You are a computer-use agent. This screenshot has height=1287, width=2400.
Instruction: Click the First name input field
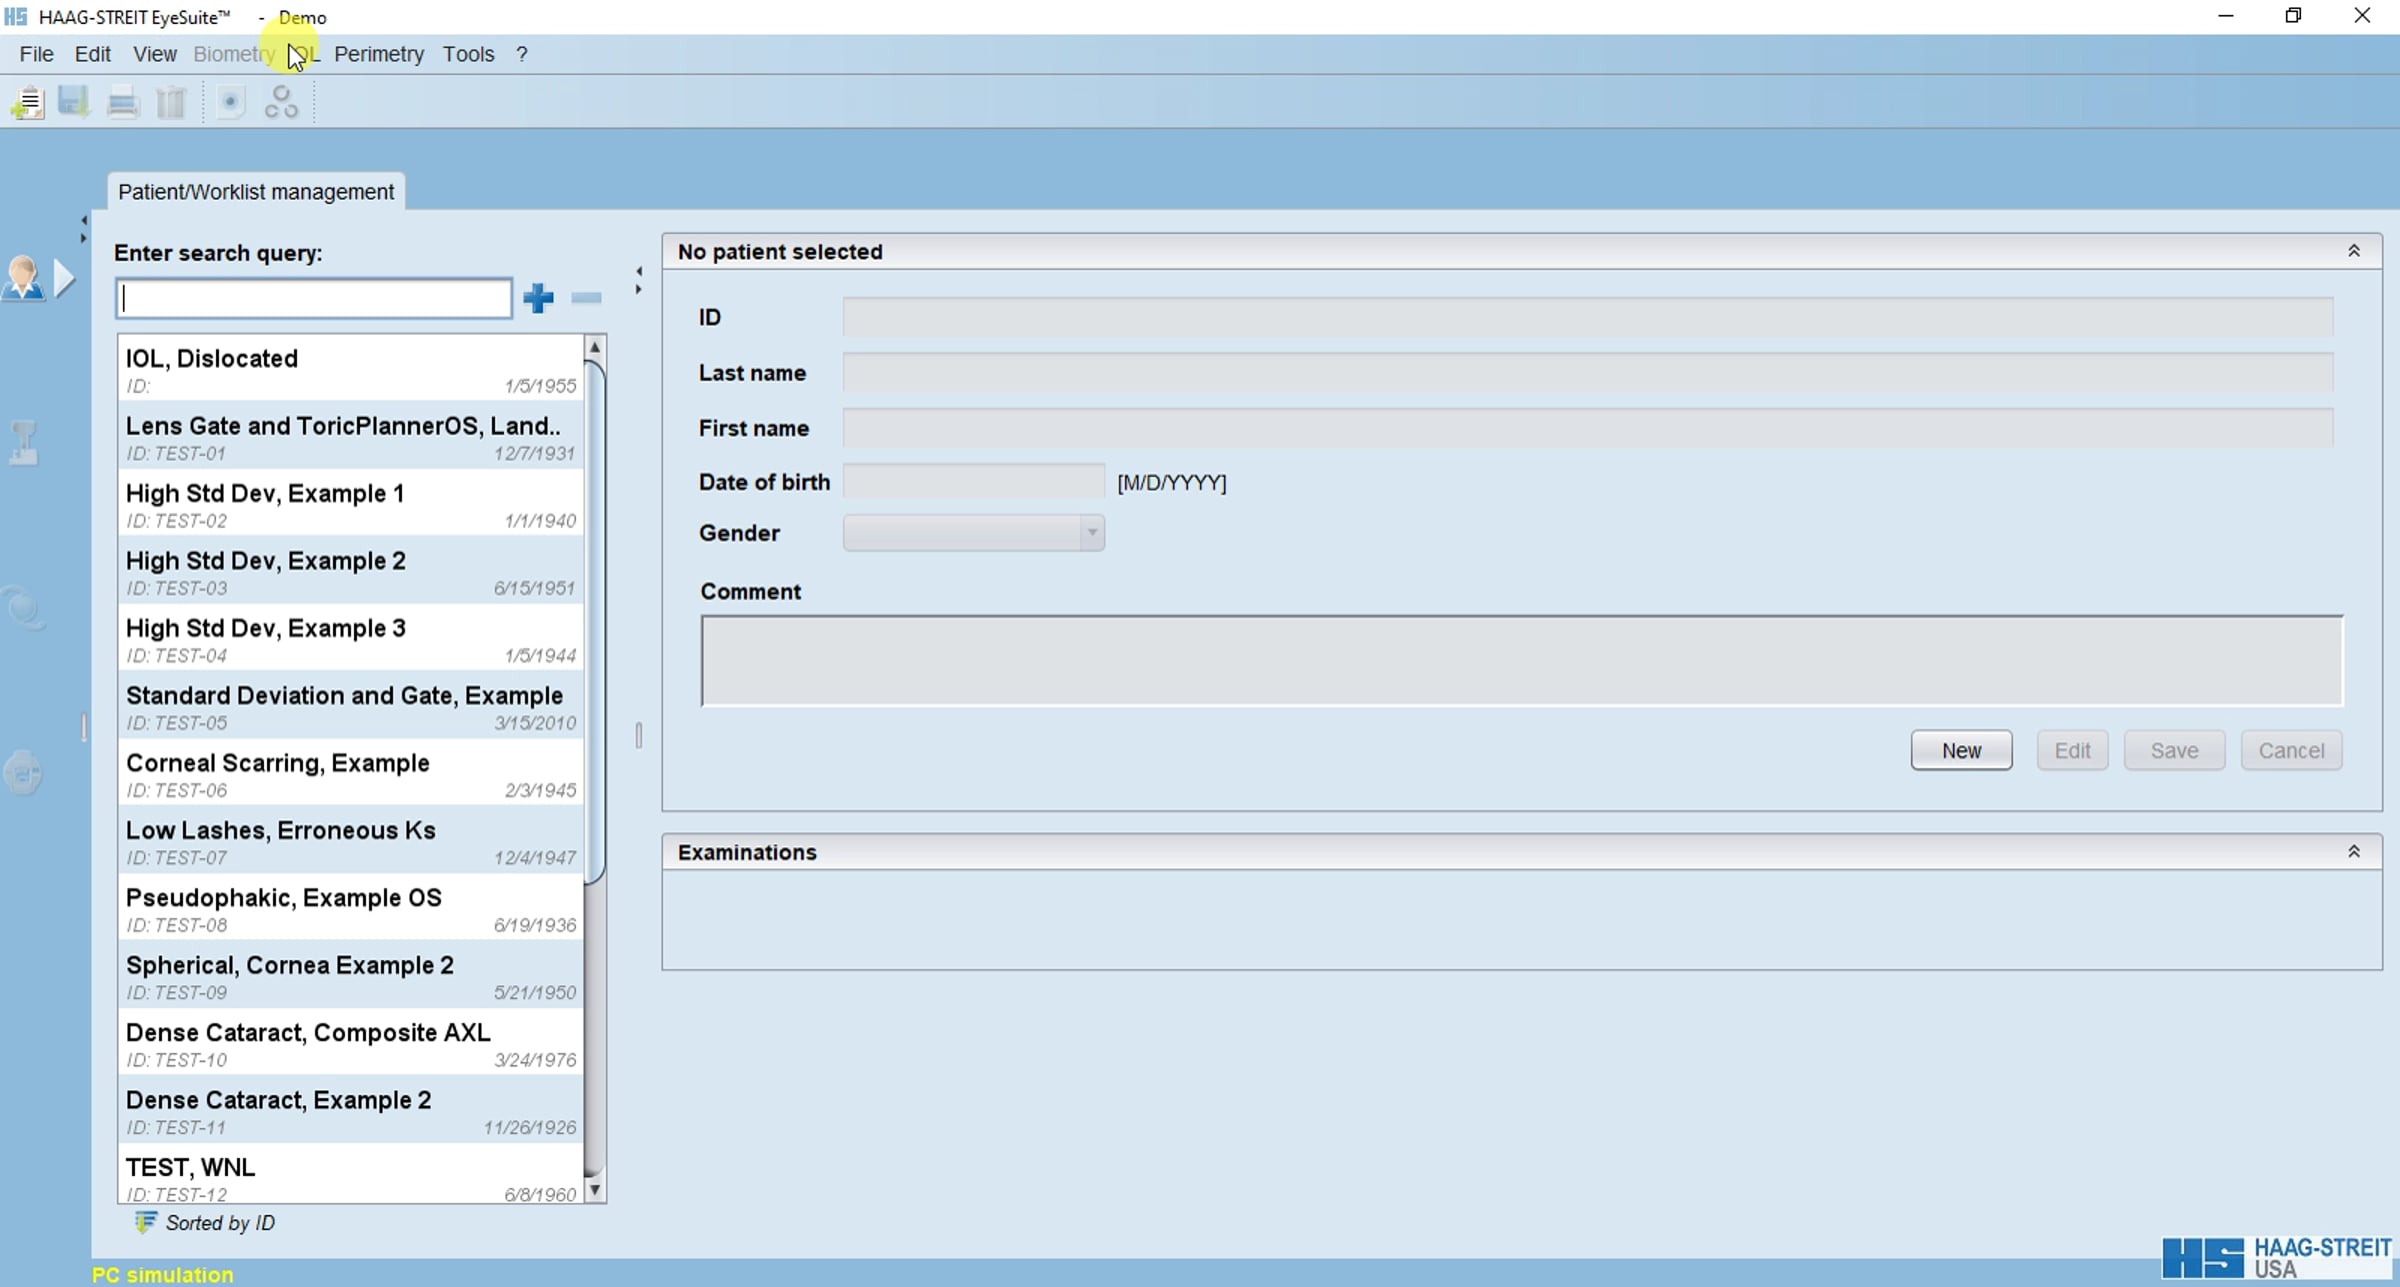pos(1588,428)
